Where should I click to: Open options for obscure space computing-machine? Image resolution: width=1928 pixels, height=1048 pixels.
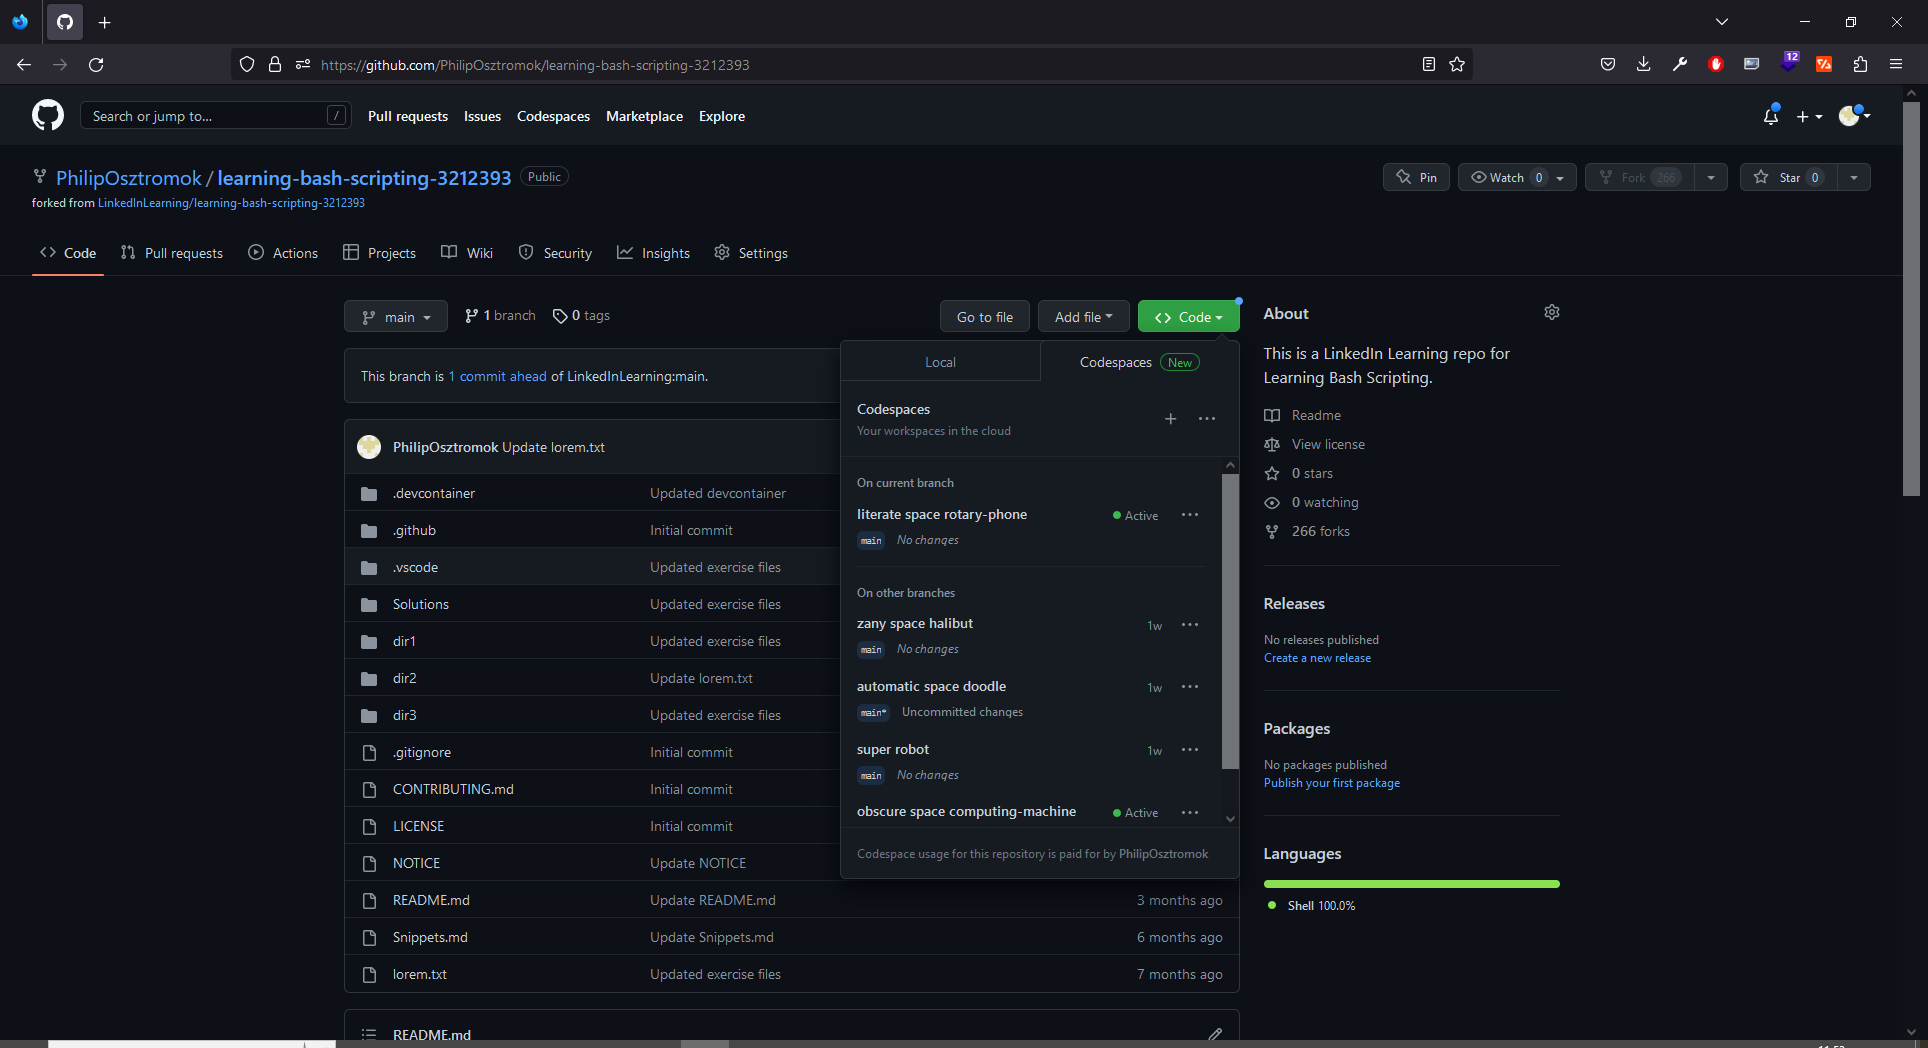tap(1190, 813)
